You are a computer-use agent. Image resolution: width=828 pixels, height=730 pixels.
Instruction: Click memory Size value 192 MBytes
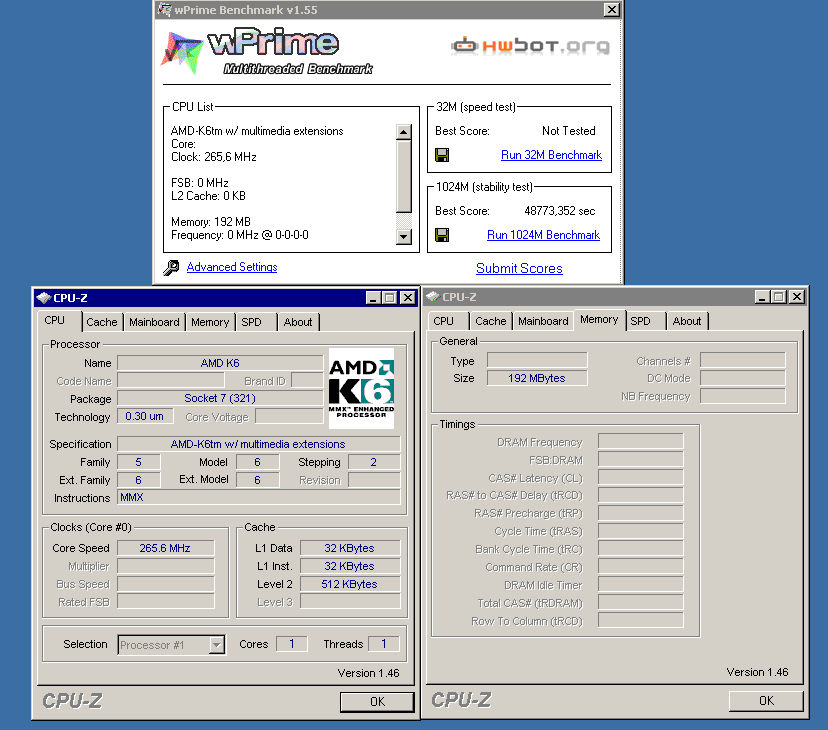coord(537,378)
